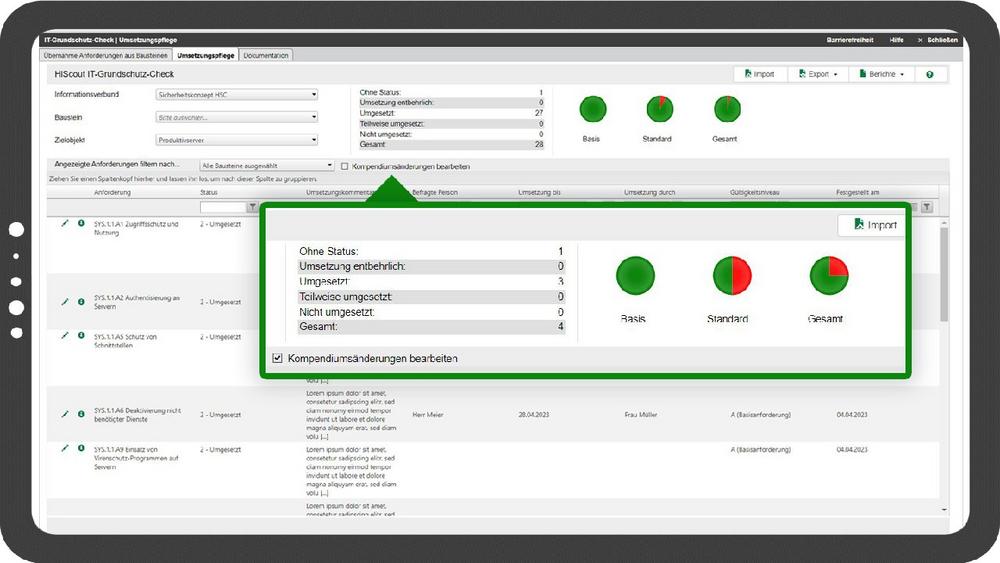Viewport: 1000px width, 563px height.
Task: Click the filter icon in Festgestellt am column
Action: click(x=927, y=207)
